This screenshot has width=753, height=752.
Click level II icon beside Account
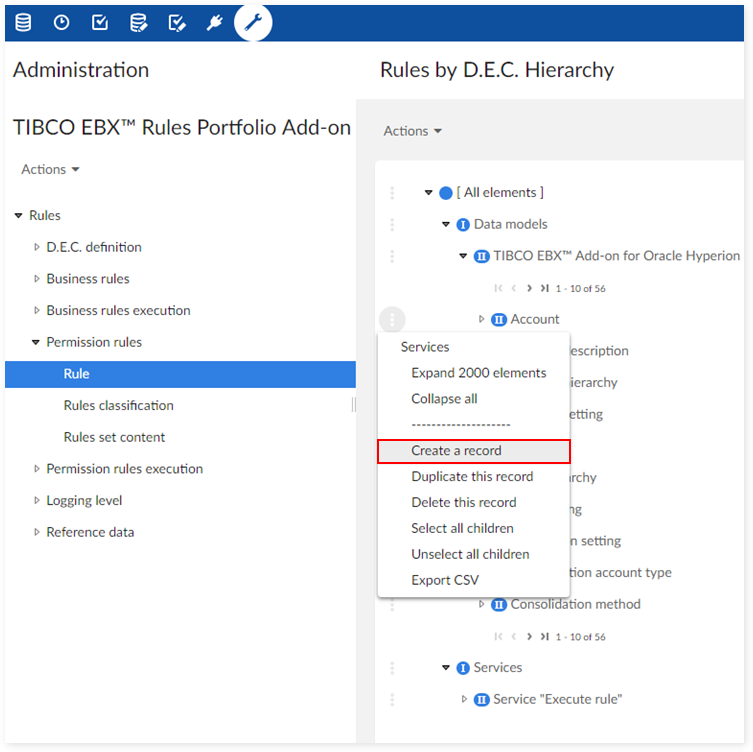[x=499, y=320]
